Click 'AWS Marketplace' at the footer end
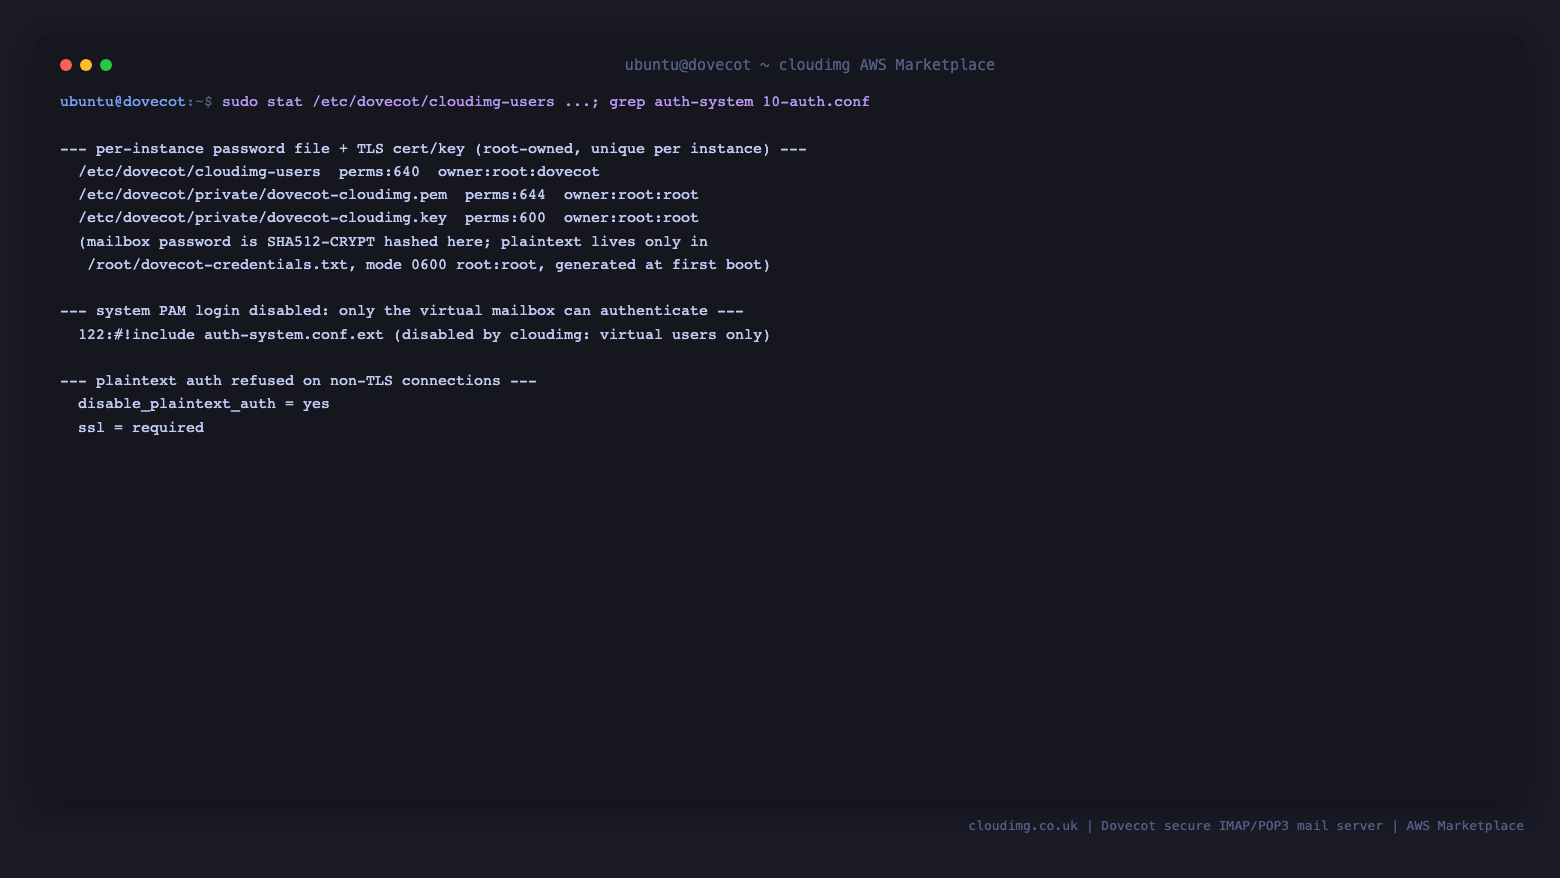 1465,826
